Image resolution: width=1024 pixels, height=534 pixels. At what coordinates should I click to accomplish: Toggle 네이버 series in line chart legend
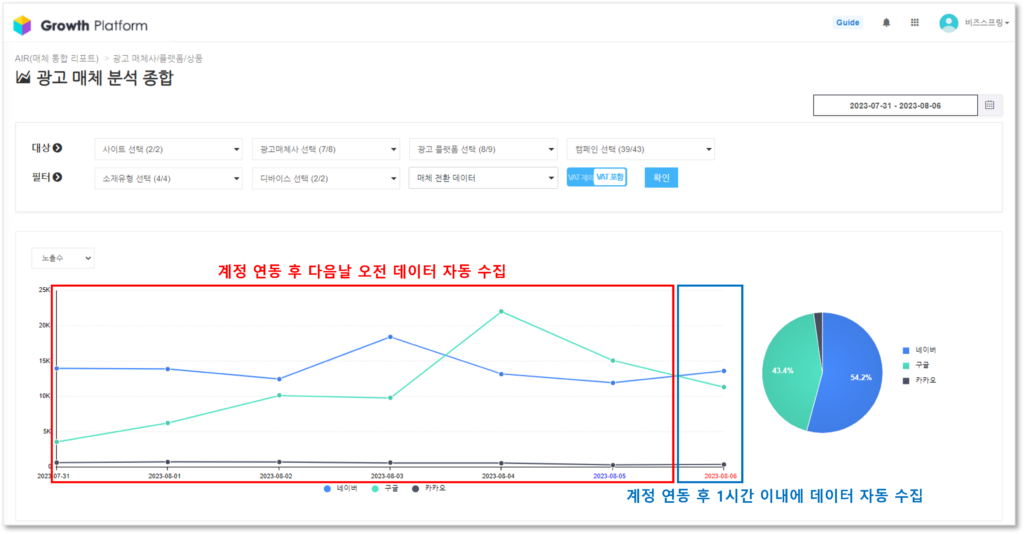tap(341, 489)
